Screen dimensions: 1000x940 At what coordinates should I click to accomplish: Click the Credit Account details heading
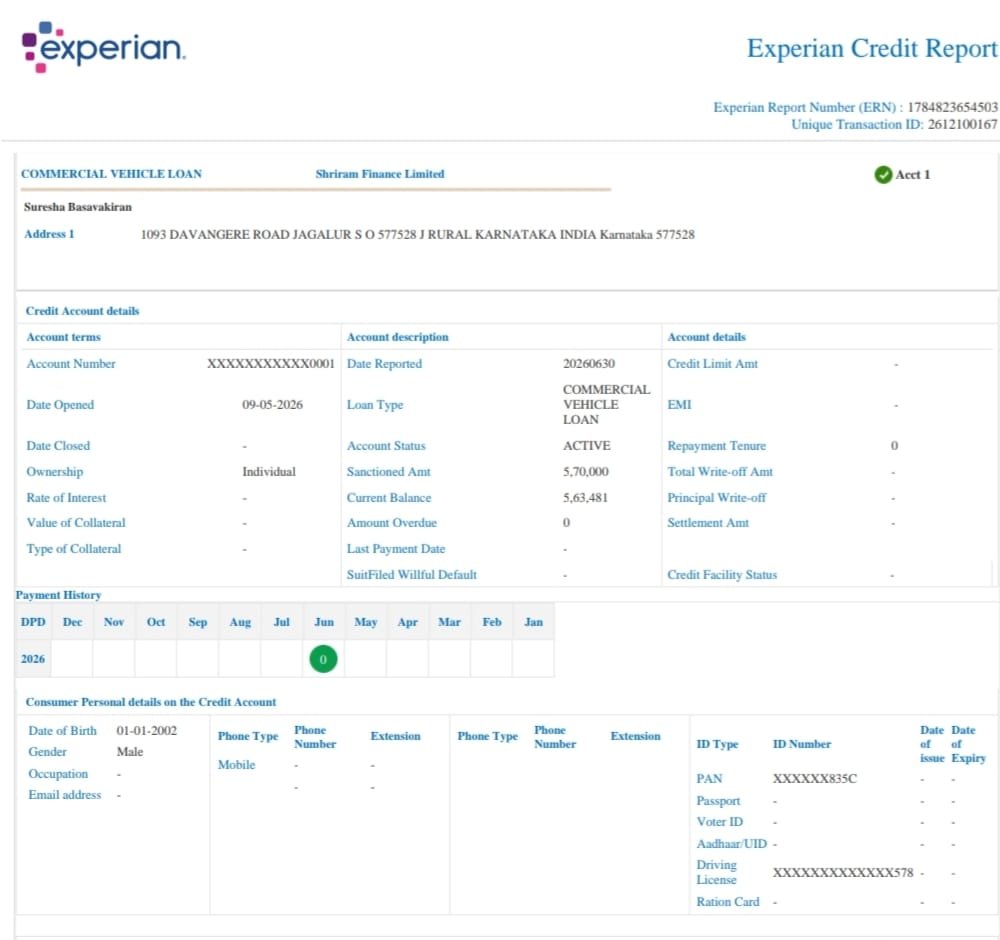(x=82, y=311)
